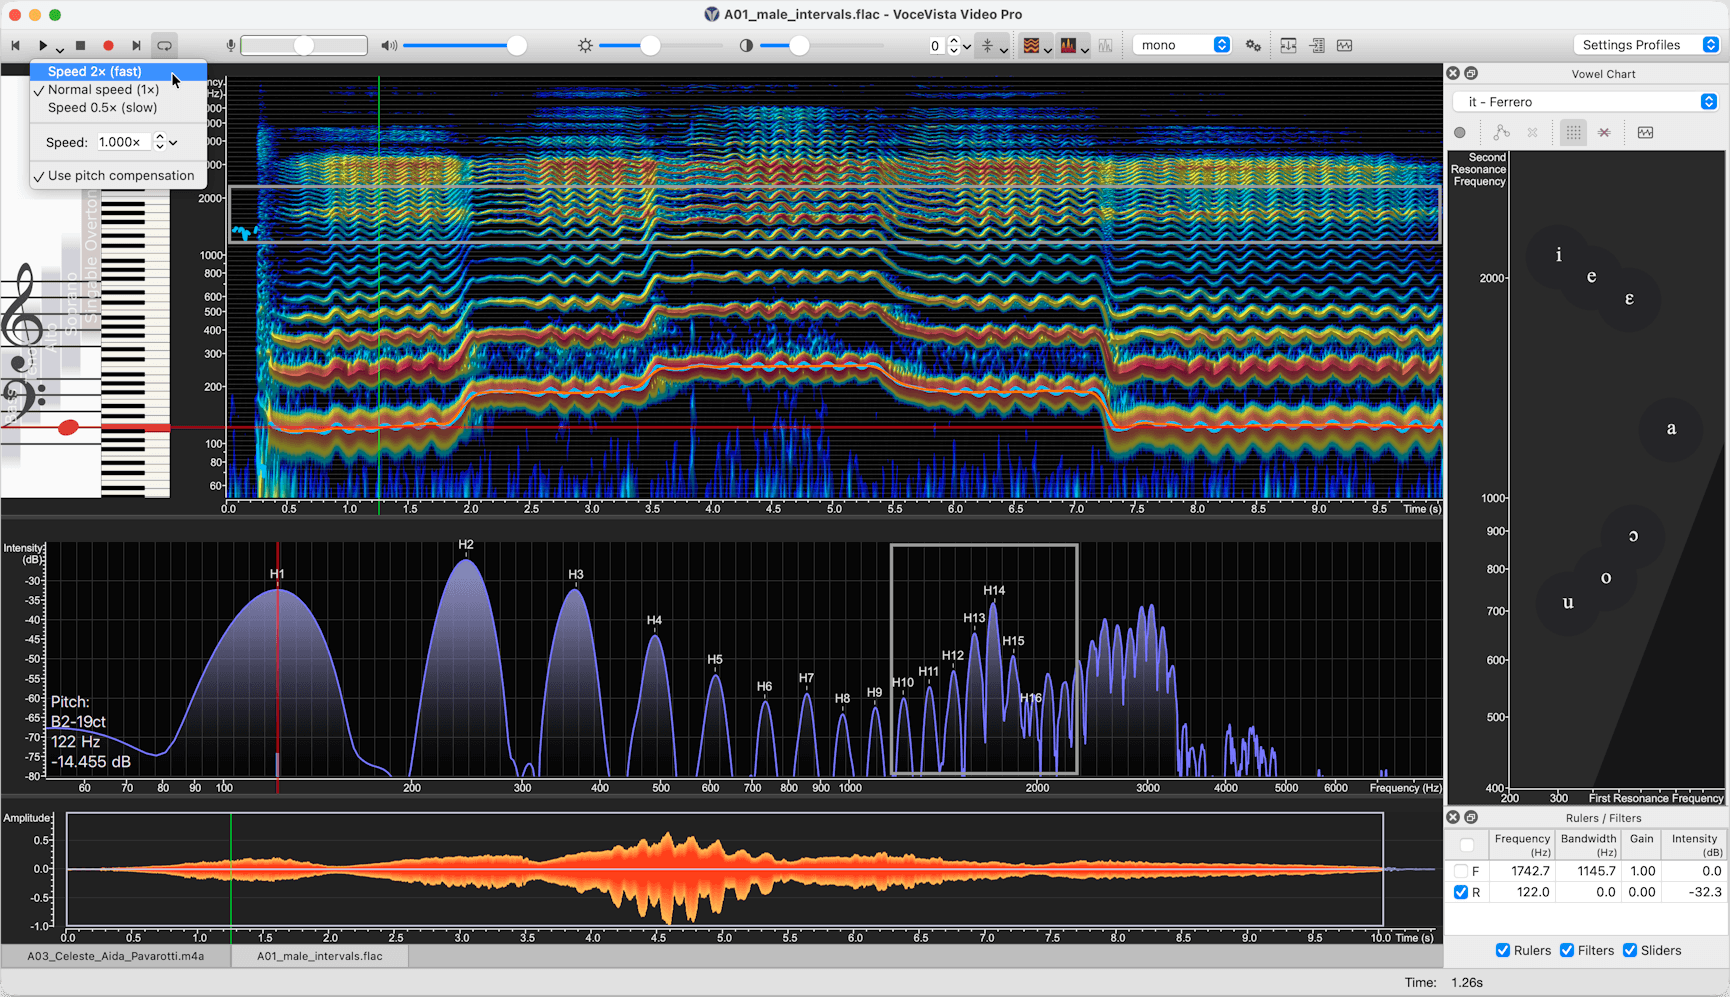Click the grey circle in Vowel Chart toolbar
1730x997 pixels.
1460,133
